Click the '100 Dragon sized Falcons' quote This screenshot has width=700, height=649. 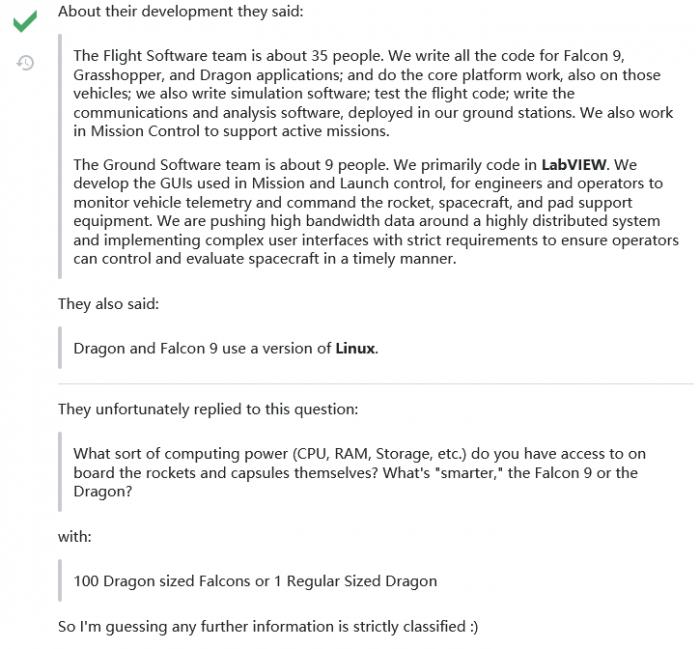point(255,581)
